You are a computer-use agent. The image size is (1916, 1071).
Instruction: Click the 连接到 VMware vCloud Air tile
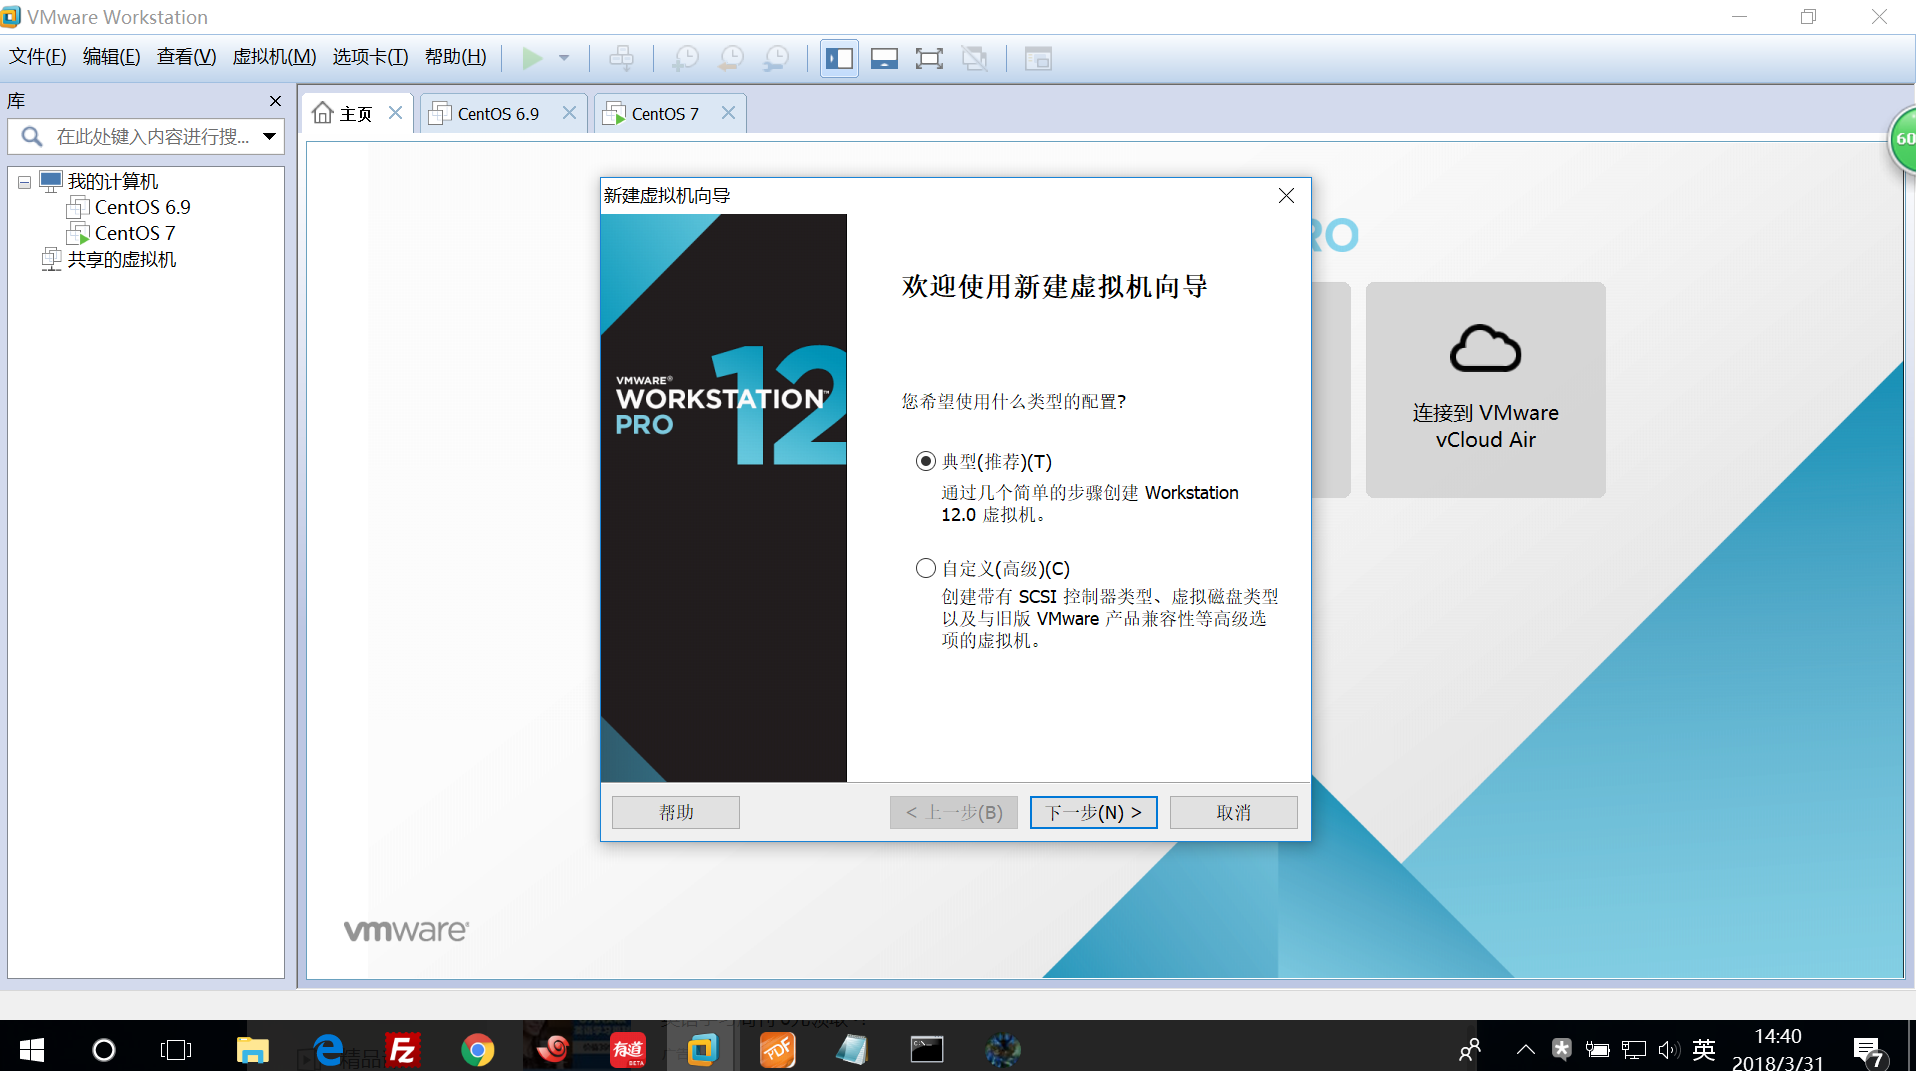1486,390
